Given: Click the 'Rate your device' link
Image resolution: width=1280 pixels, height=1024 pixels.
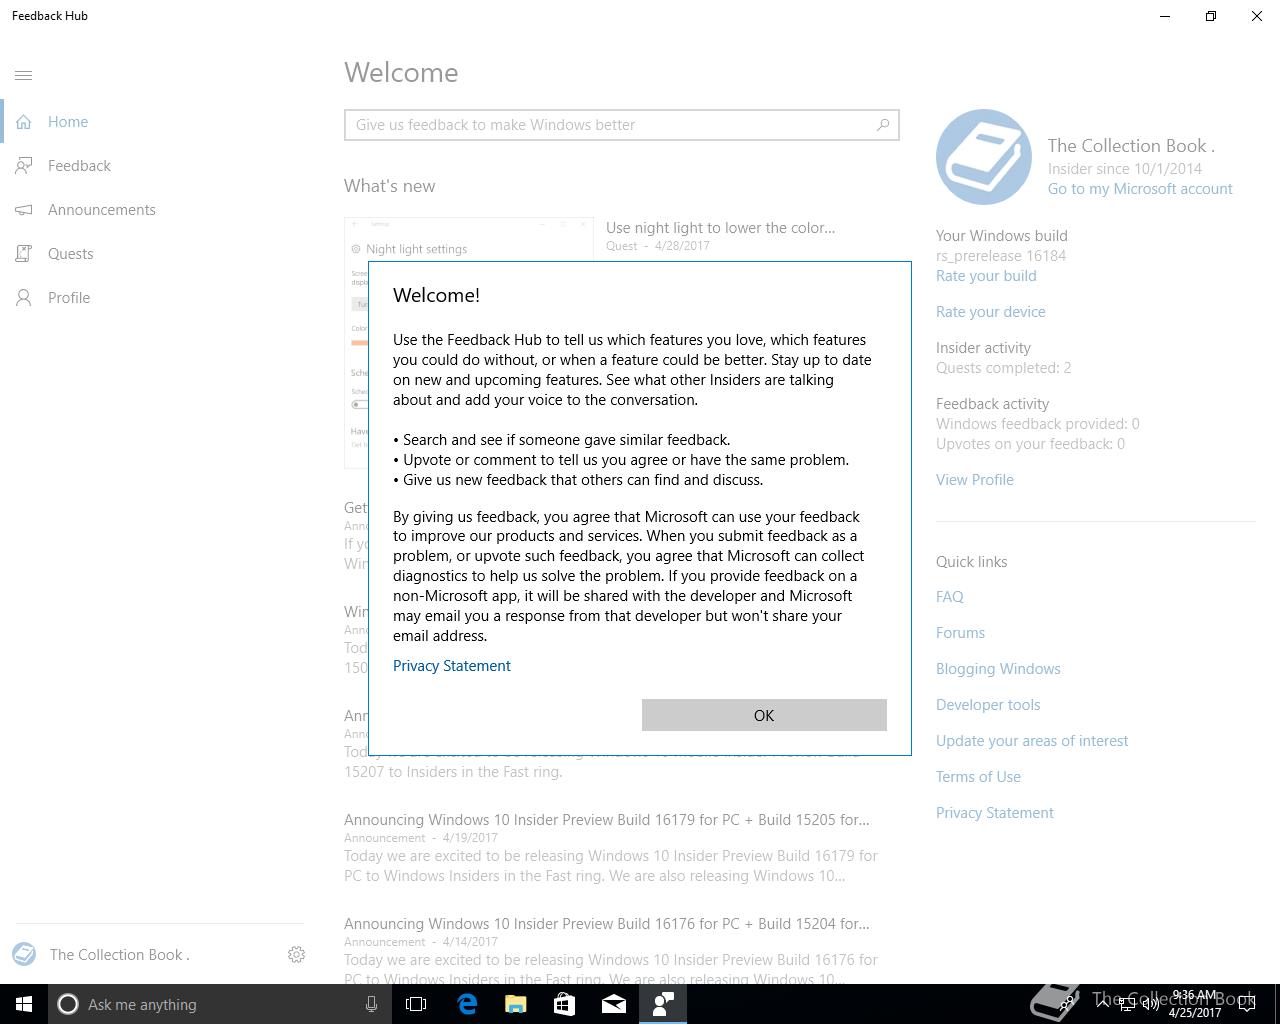Looking at the screenshot, I should click(x=991, y=312).
